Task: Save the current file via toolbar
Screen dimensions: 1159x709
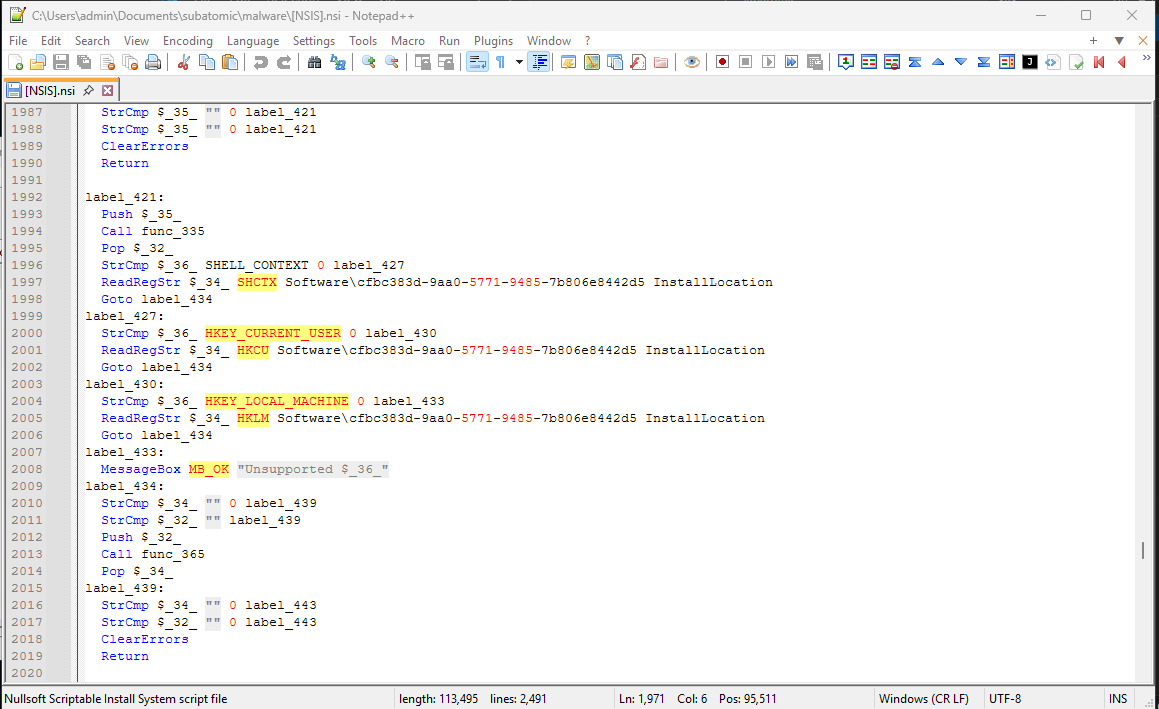Action: pyautogui.click(x=61, y=62)
